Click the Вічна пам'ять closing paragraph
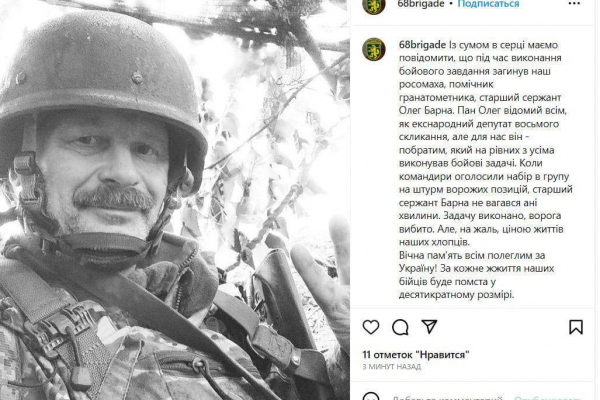The height and width of the screenshot is (400, 600). [x=476, y=275]
